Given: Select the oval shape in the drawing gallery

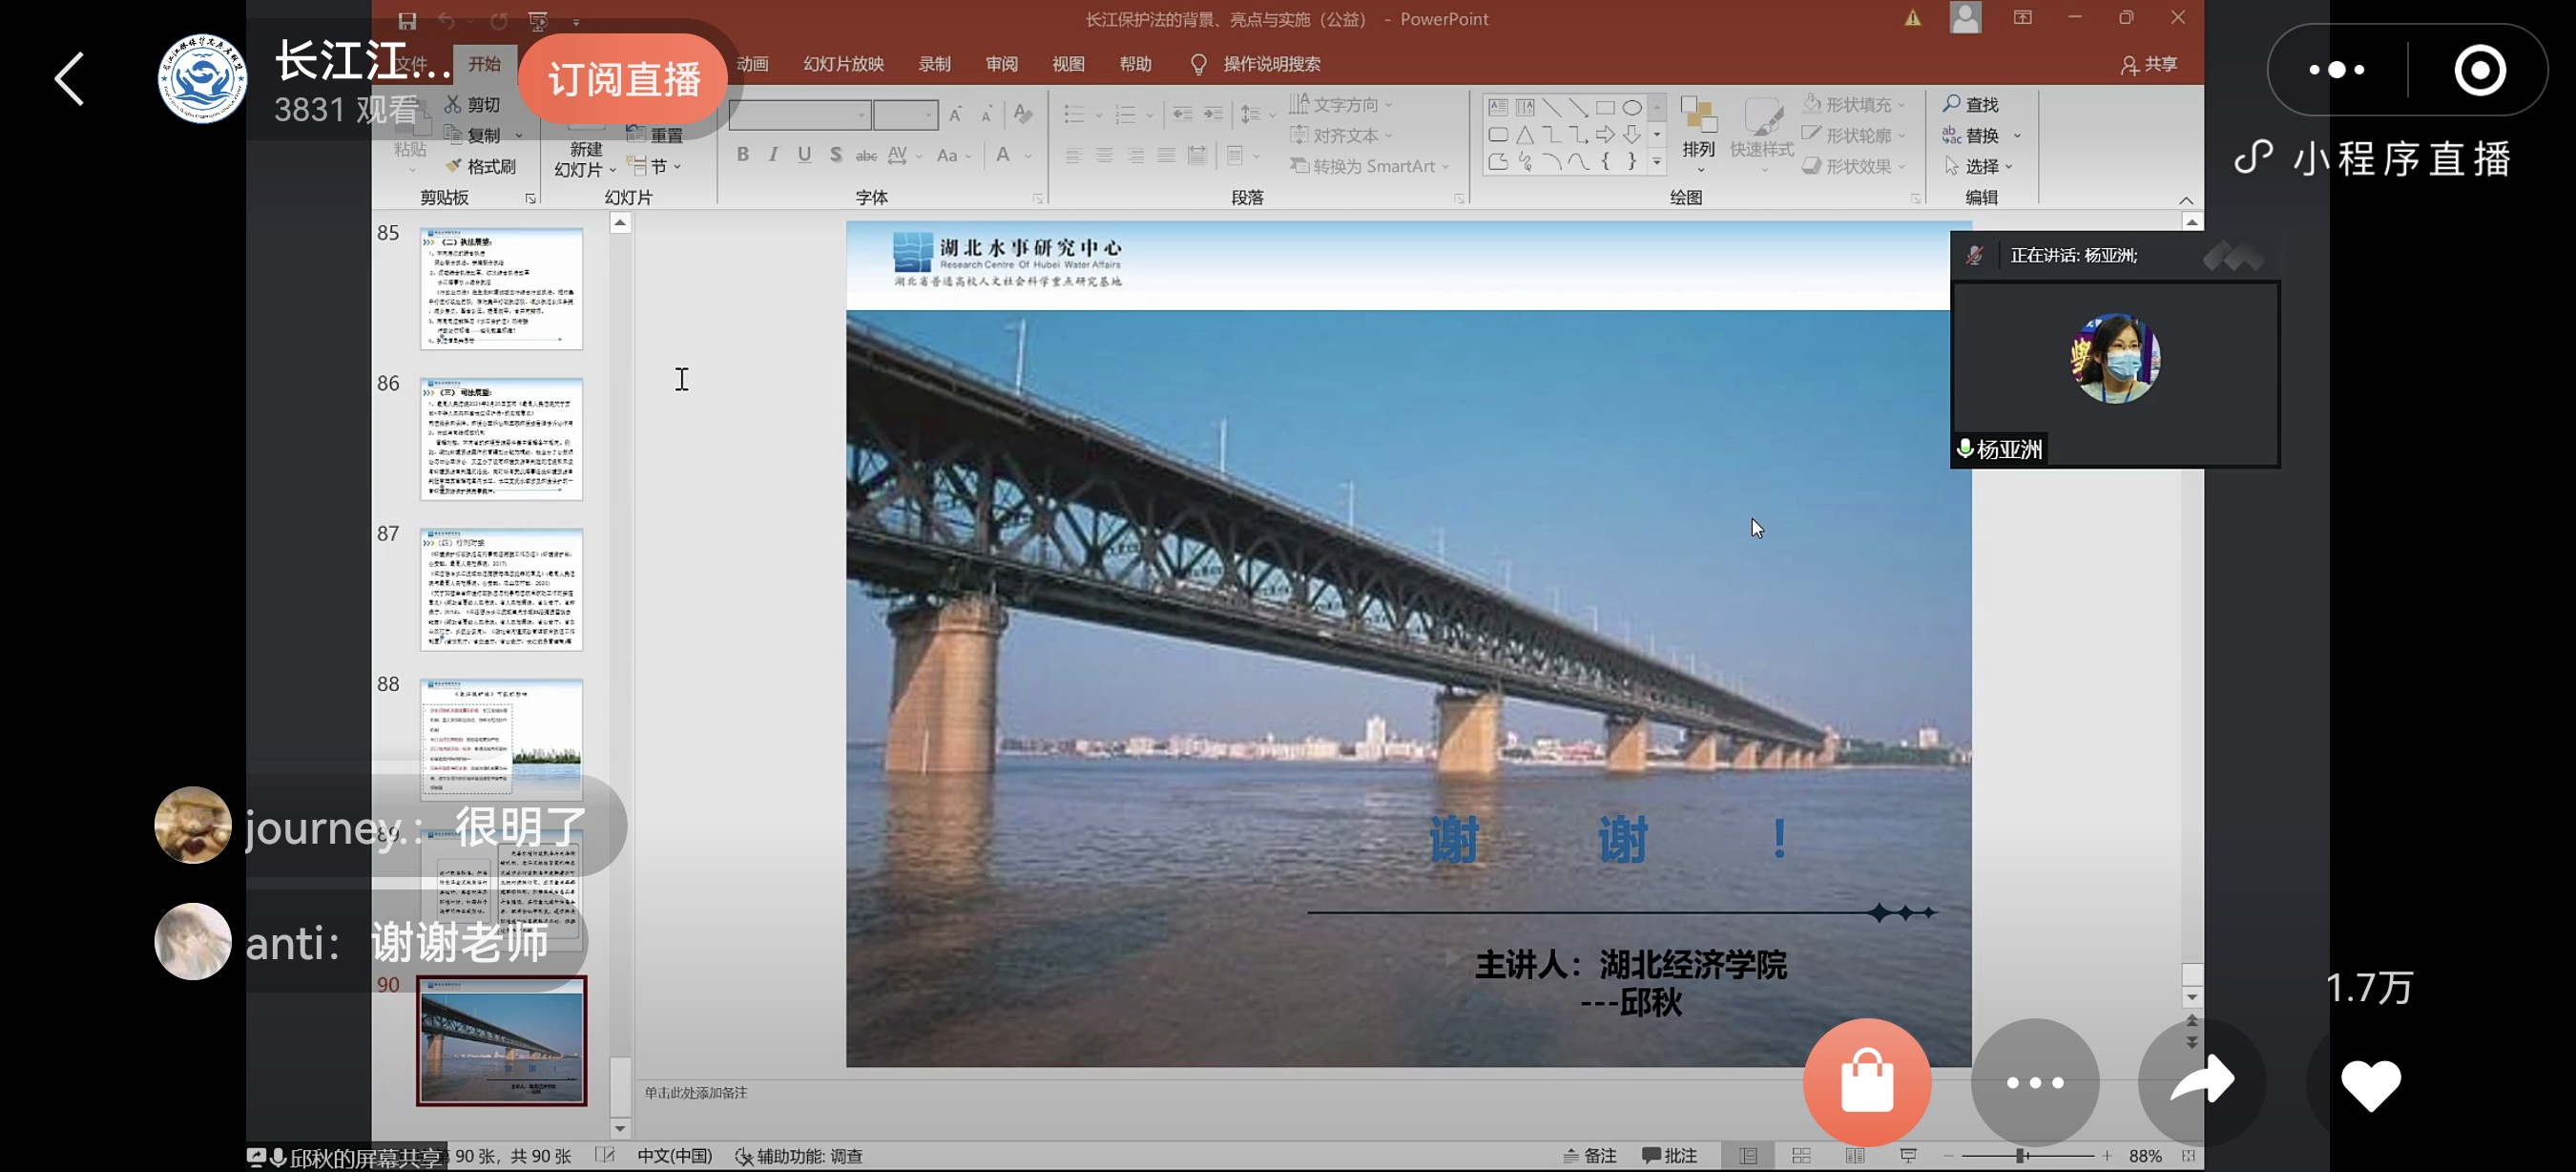Looking at the screenshot, I should [x=1634, y=106].
